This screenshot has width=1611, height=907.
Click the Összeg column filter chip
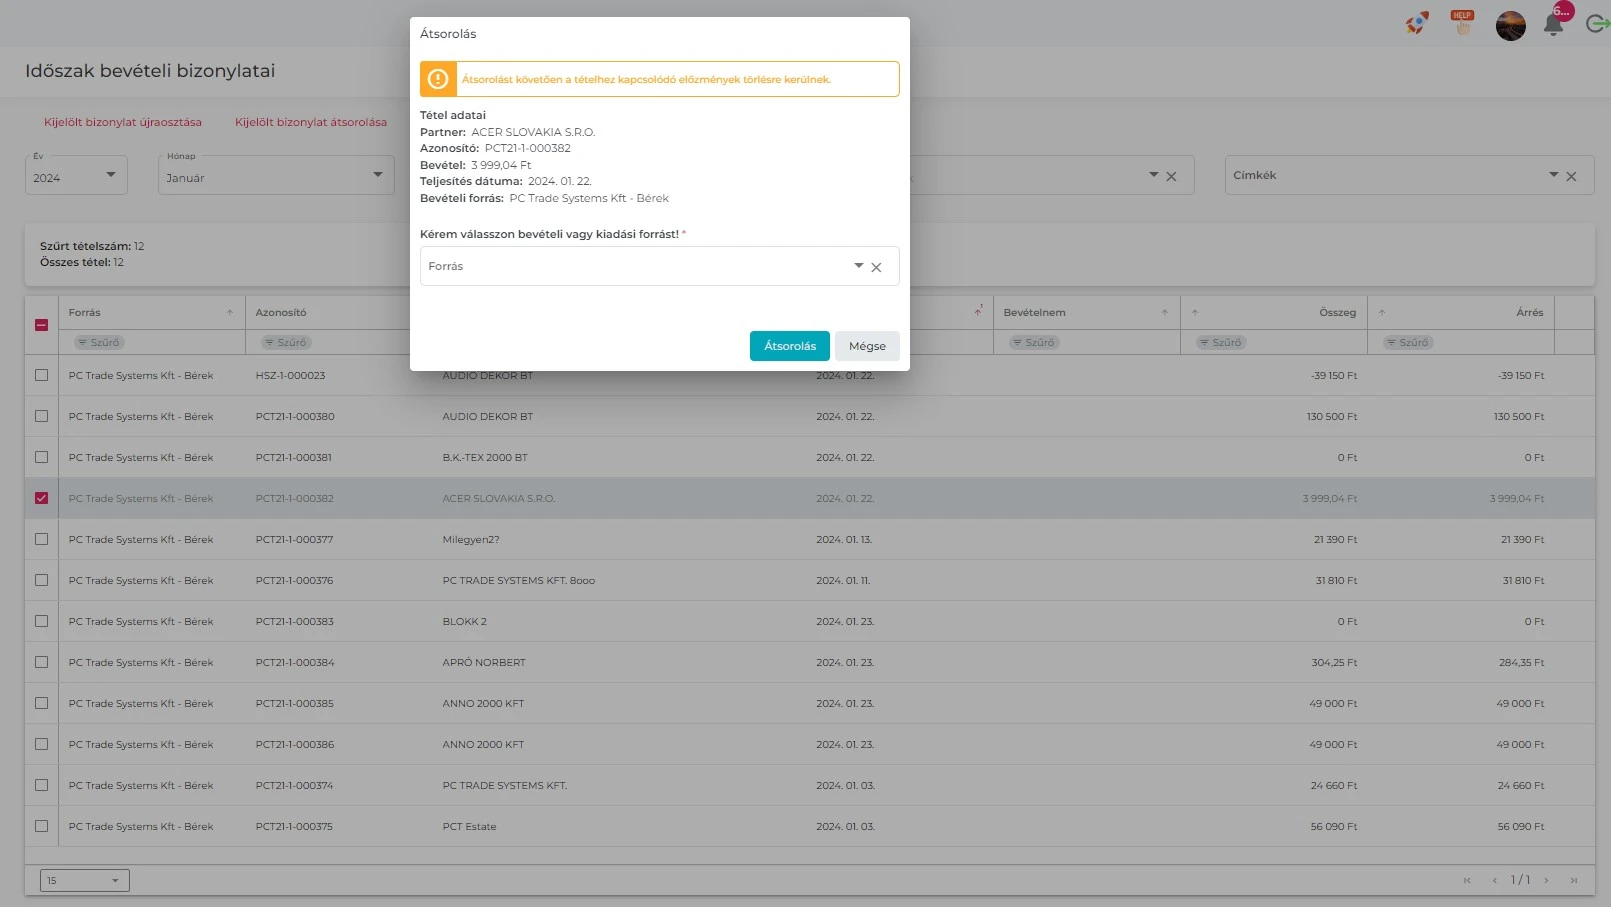click(1219, 343)
